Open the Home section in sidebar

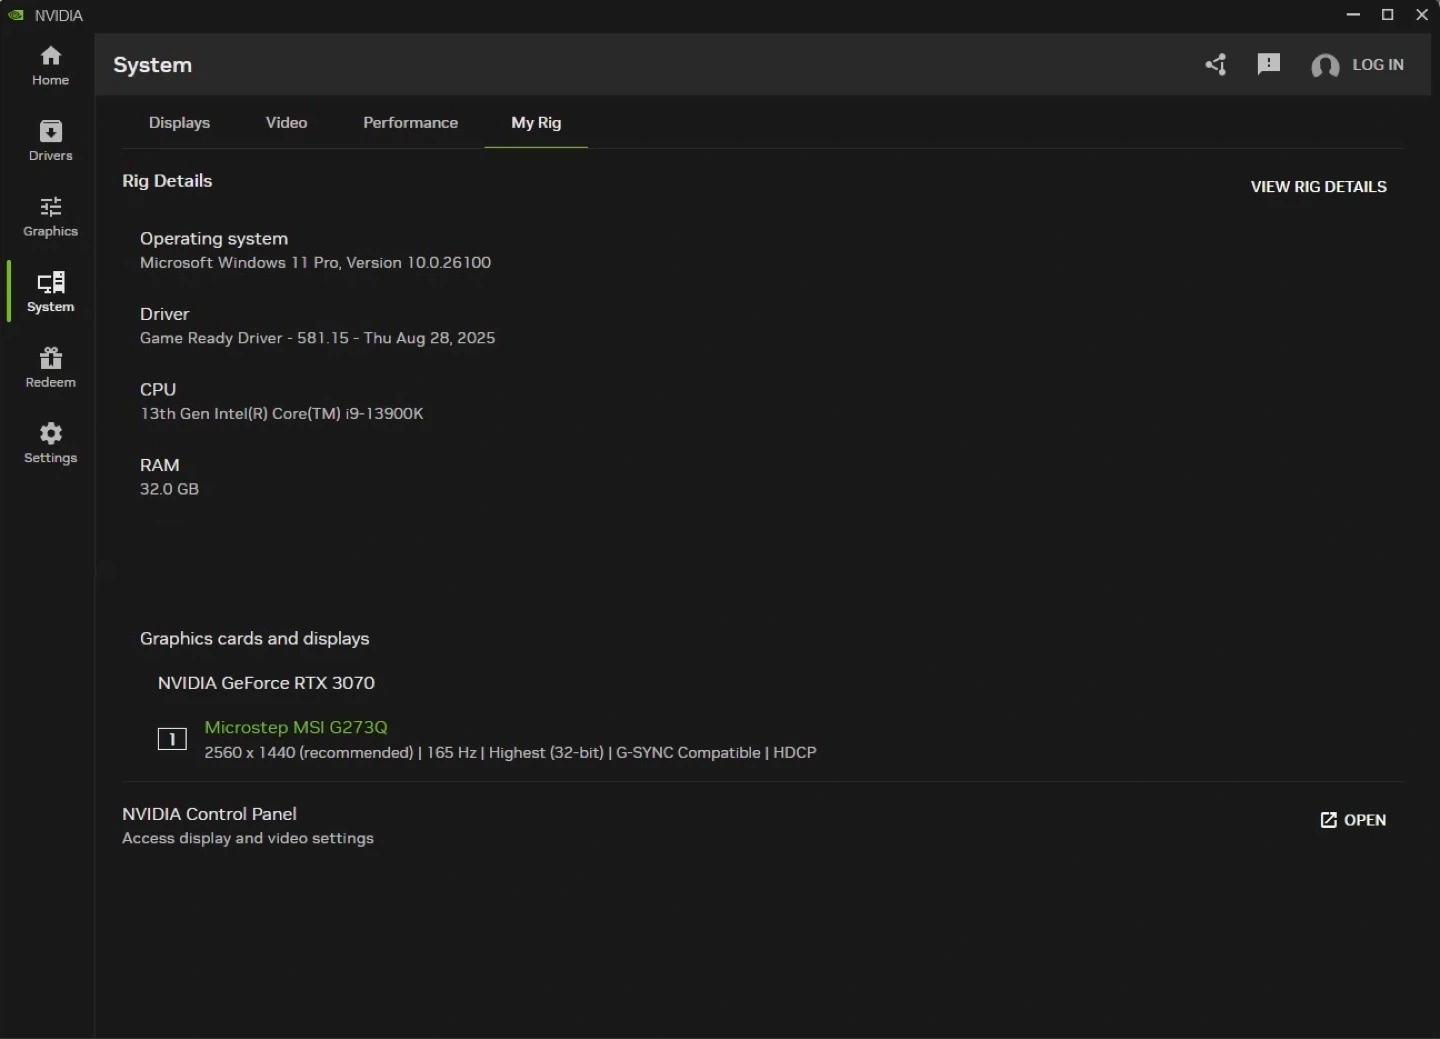[x=50, y=65]
